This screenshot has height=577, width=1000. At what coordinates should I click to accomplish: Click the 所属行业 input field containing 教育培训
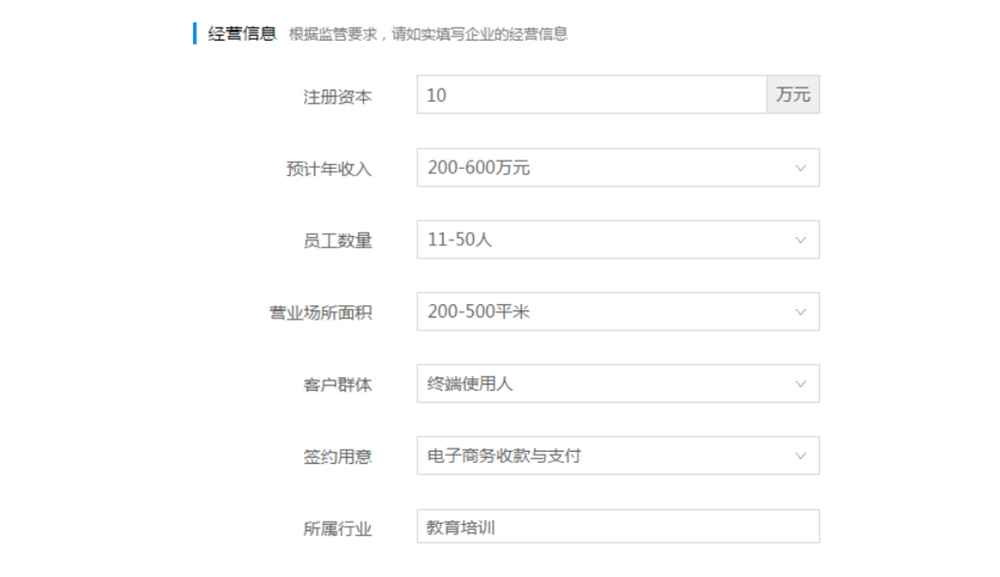point(617,527)
